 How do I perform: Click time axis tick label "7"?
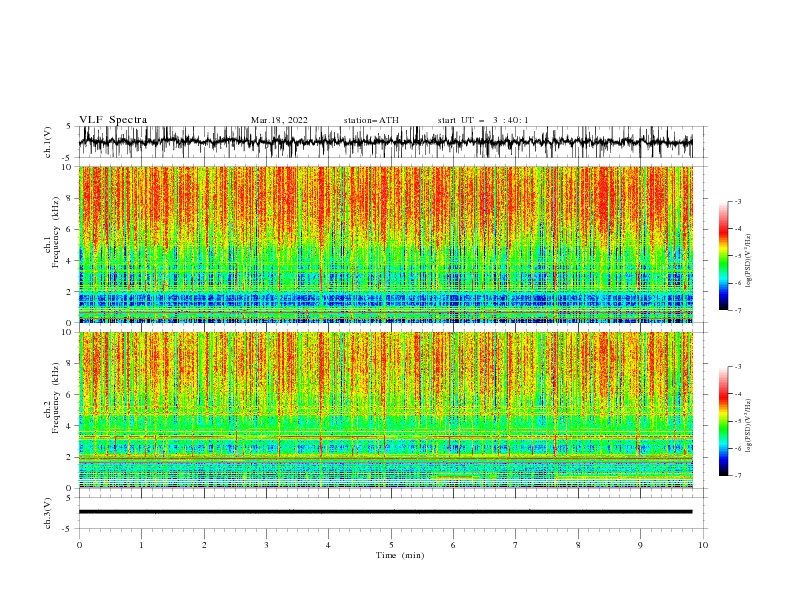[516, 545]
